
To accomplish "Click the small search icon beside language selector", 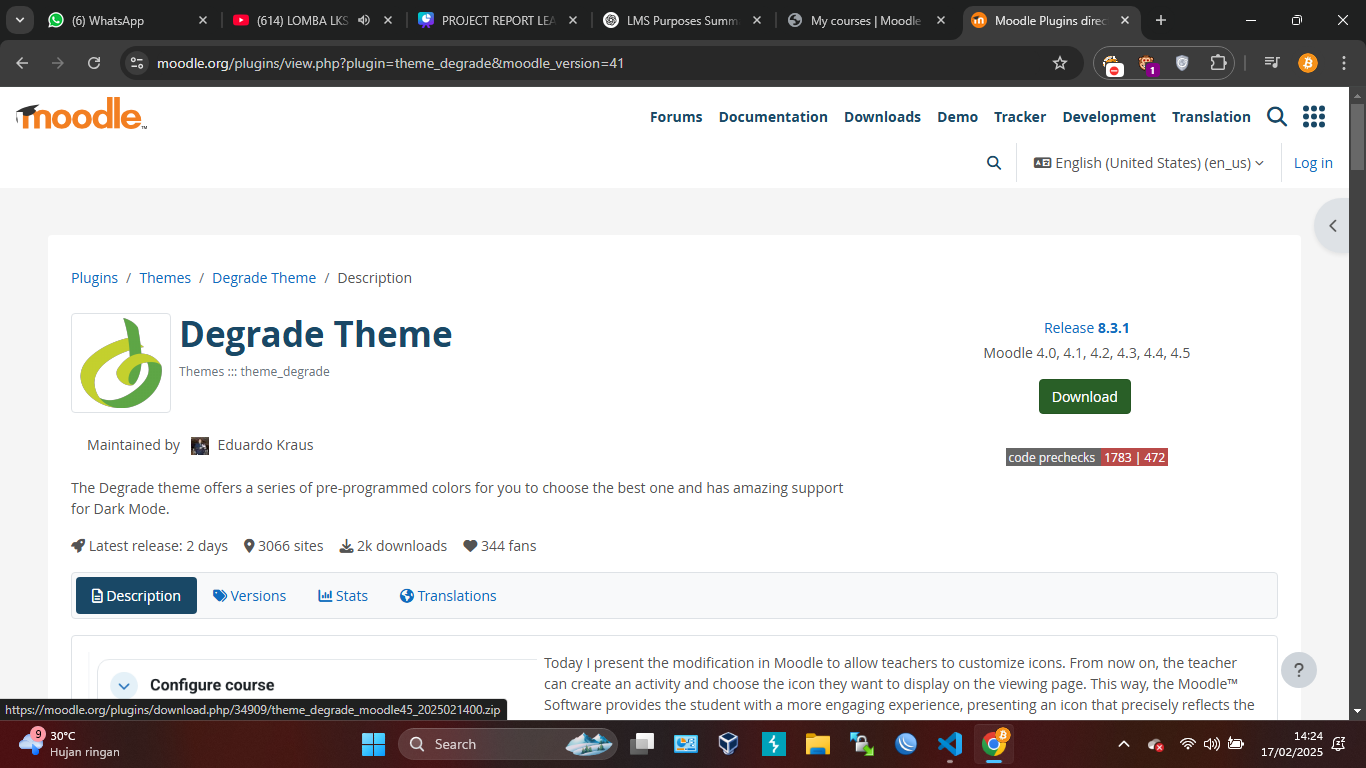I will tap(994, 163).
